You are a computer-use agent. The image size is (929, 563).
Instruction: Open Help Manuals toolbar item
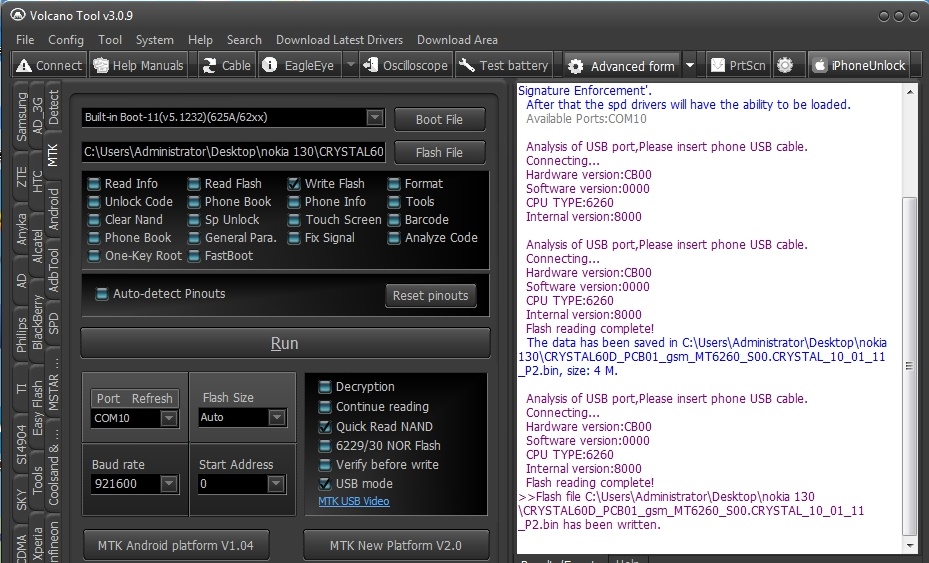pyautogui.click(x=139, y=65)
